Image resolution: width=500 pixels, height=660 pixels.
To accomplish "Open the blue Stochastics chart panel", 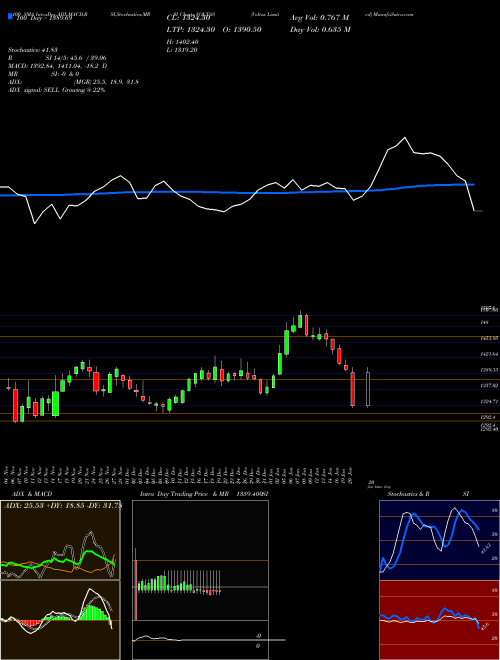I will coord(439,540).
